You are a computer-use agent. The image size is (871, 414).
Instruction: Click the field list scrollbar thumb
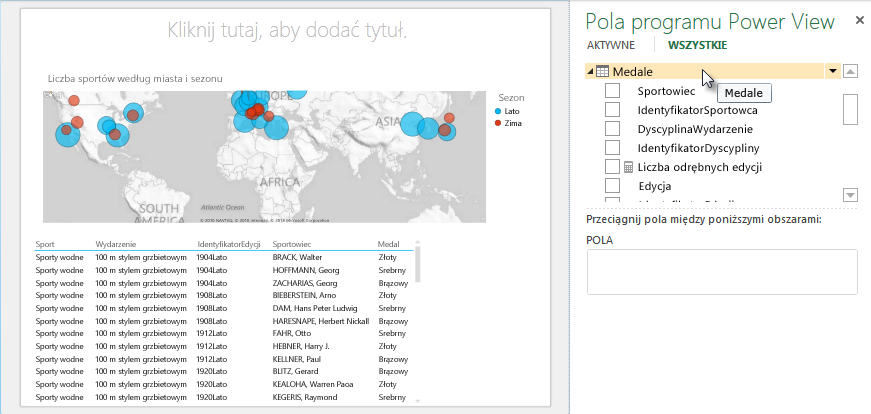point(850,109)
